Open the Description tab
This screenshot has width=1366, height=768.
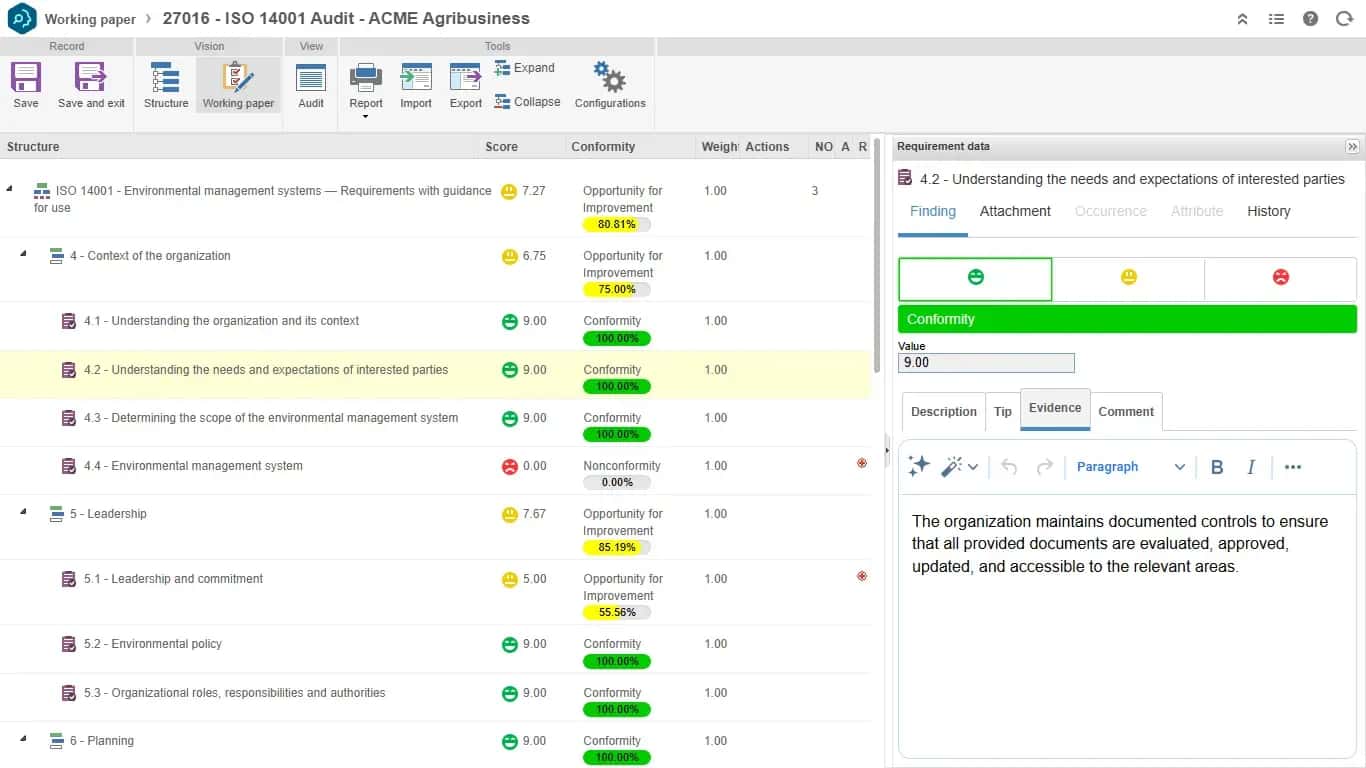click(943, 412)
